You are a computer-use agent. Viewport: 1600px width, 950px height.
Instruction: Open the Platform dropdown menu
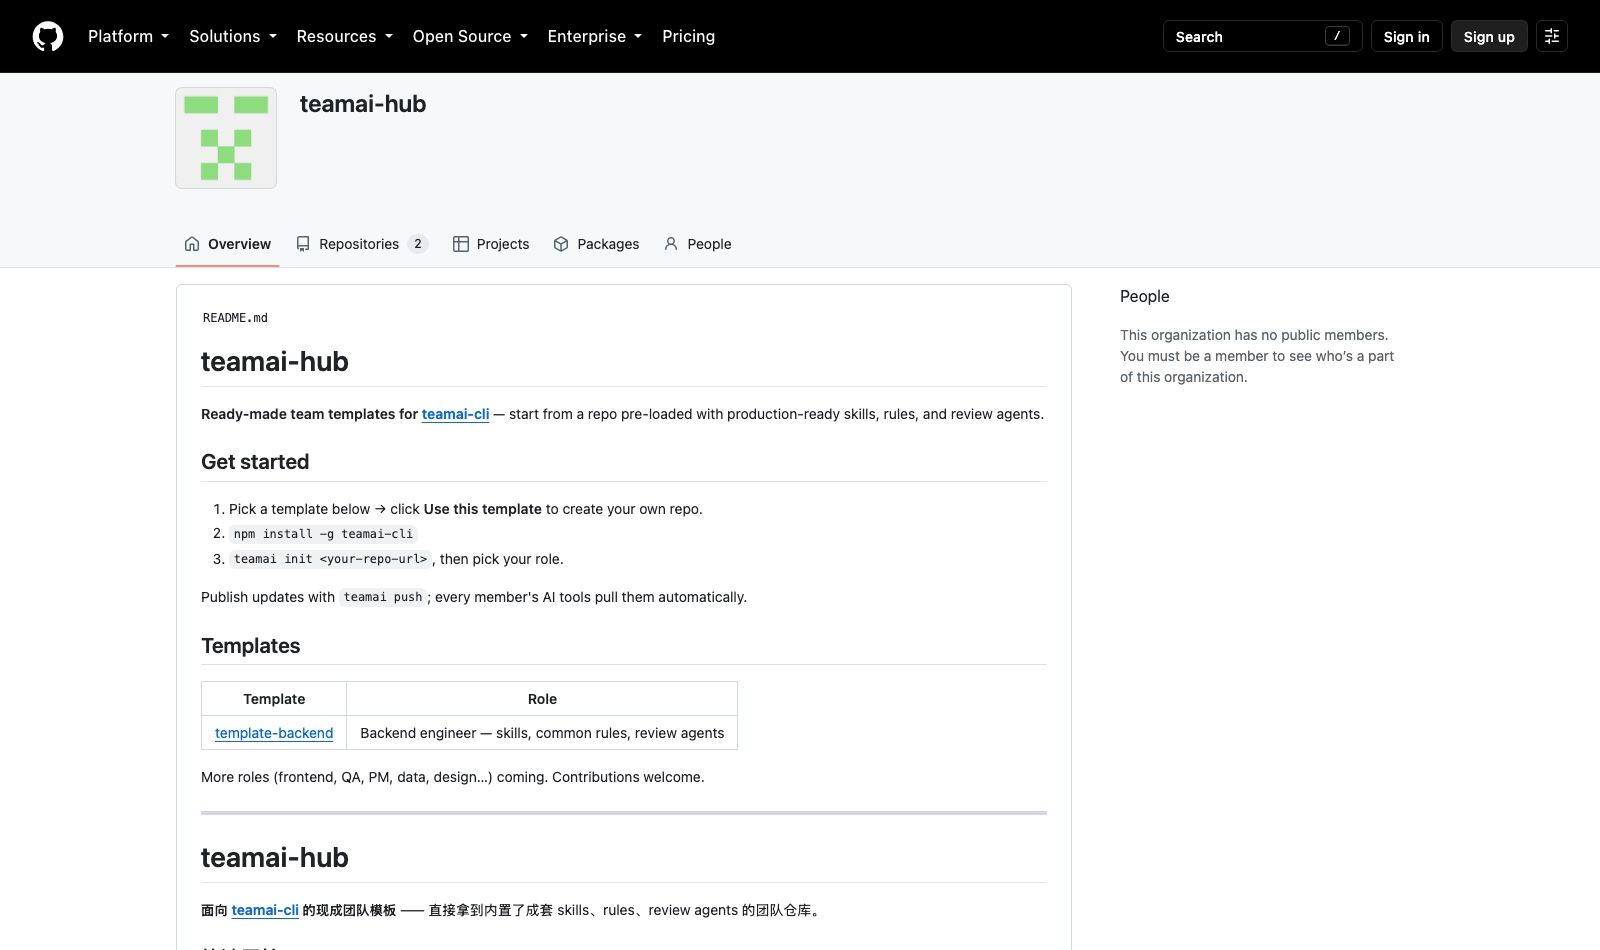tap(128, 36)
